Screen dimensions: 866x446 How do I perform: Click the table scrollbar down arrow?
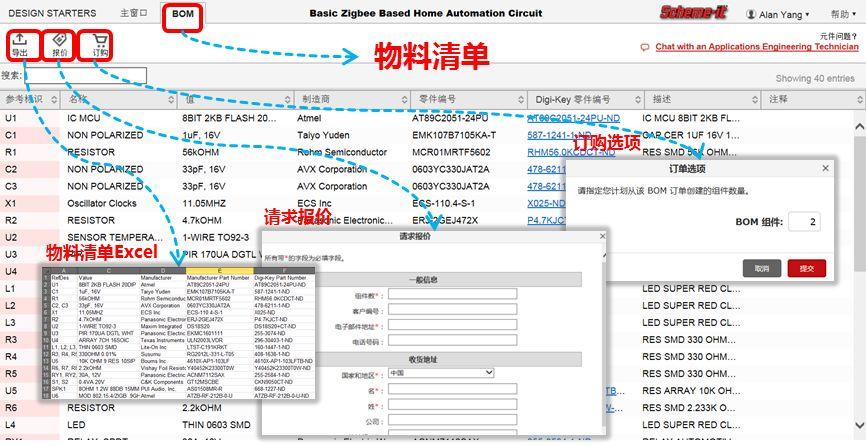(x=860, y=425)
